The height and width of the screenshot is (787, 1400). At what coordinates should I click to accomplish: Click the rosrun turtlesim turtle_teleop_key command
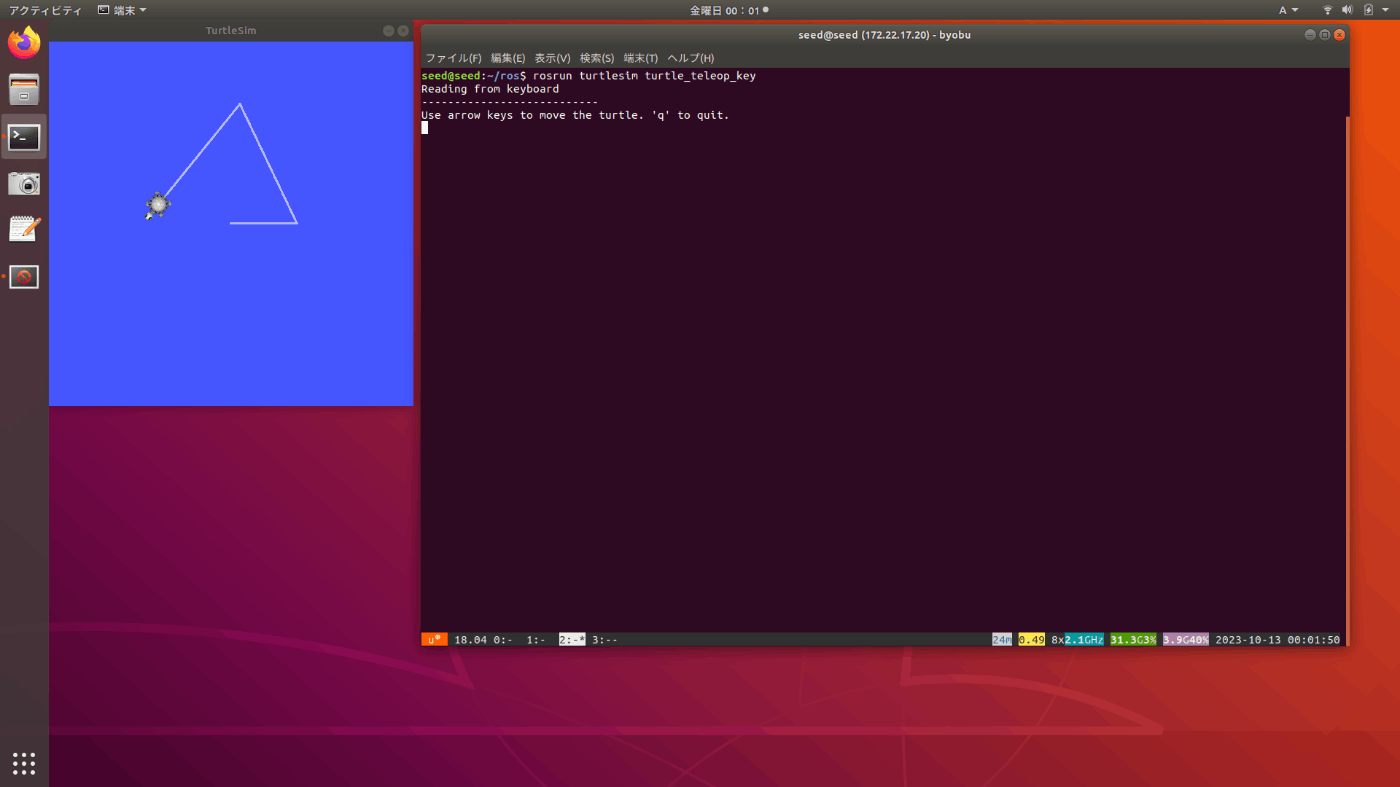coord(644,76)
